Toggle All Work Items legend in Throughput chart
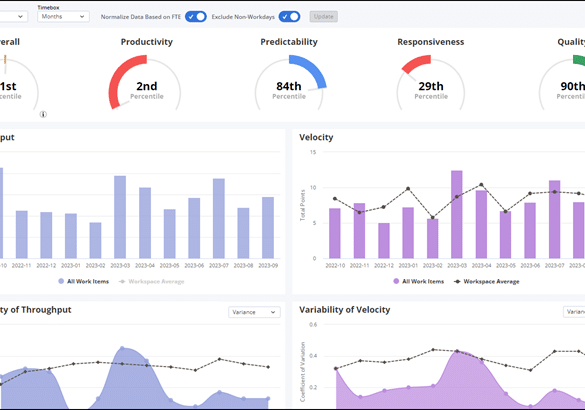 click(x=84, y=281)
